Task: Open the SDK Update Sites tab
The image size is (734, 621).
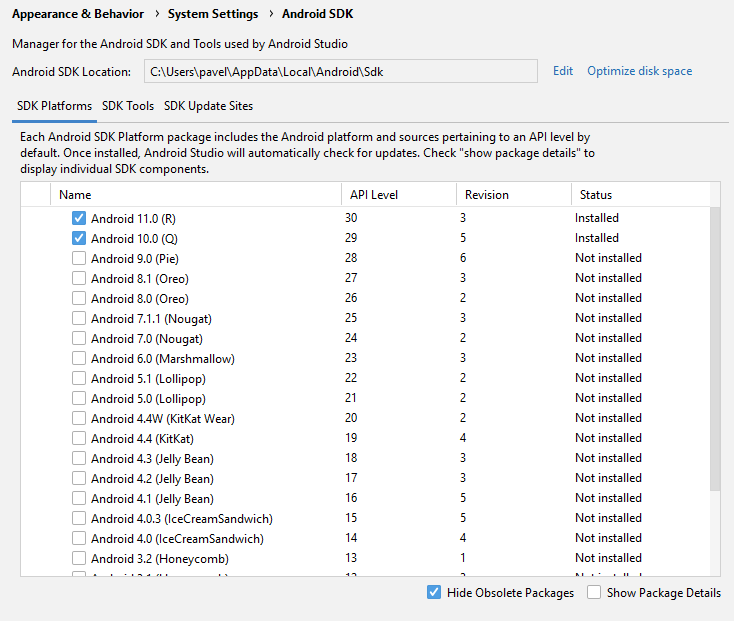Action: point(208,106)
